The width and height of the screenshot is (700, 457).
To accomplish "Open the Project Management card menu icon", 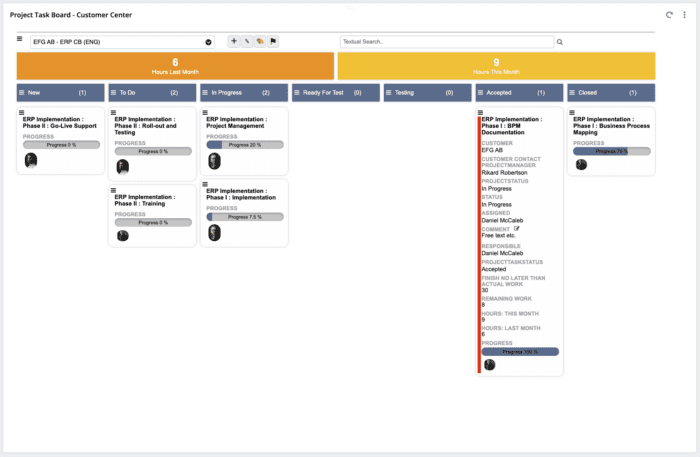I will coord(205,112).
